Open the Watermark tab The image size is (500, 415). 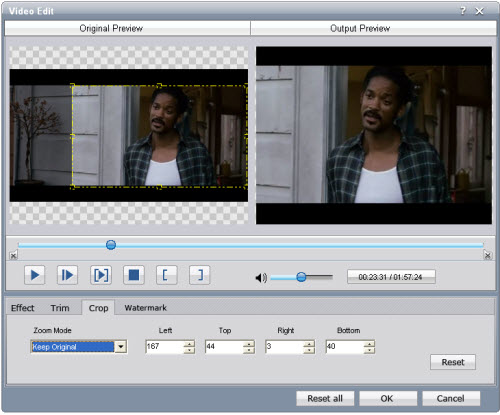146,308
